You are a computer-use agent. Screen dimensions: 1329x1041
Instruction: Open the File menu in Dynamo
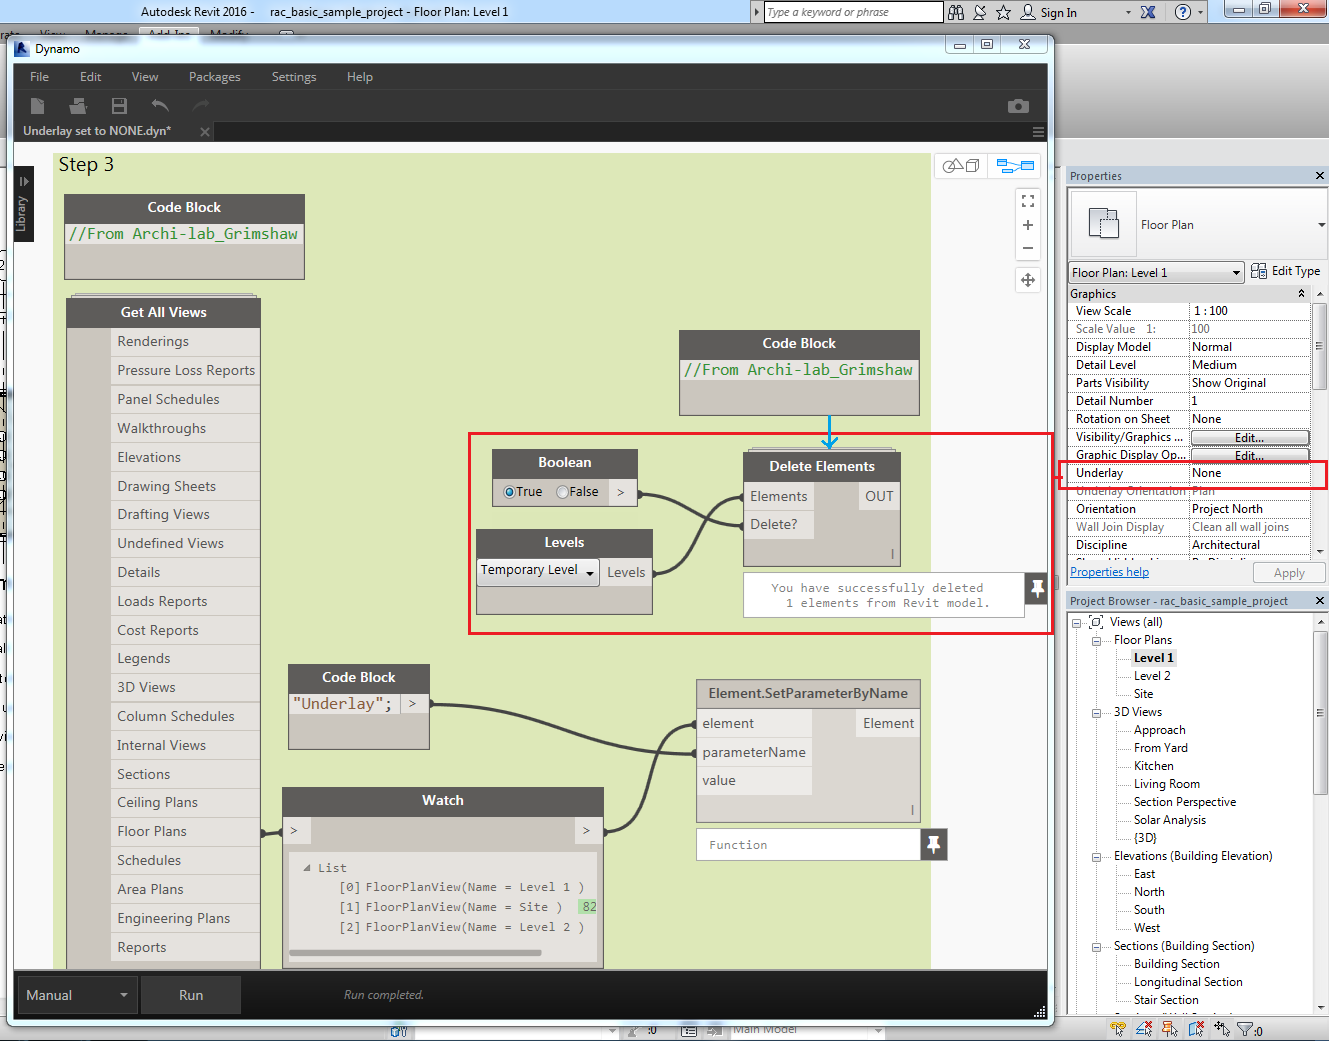pyautogui.click(x=39, y=77)
